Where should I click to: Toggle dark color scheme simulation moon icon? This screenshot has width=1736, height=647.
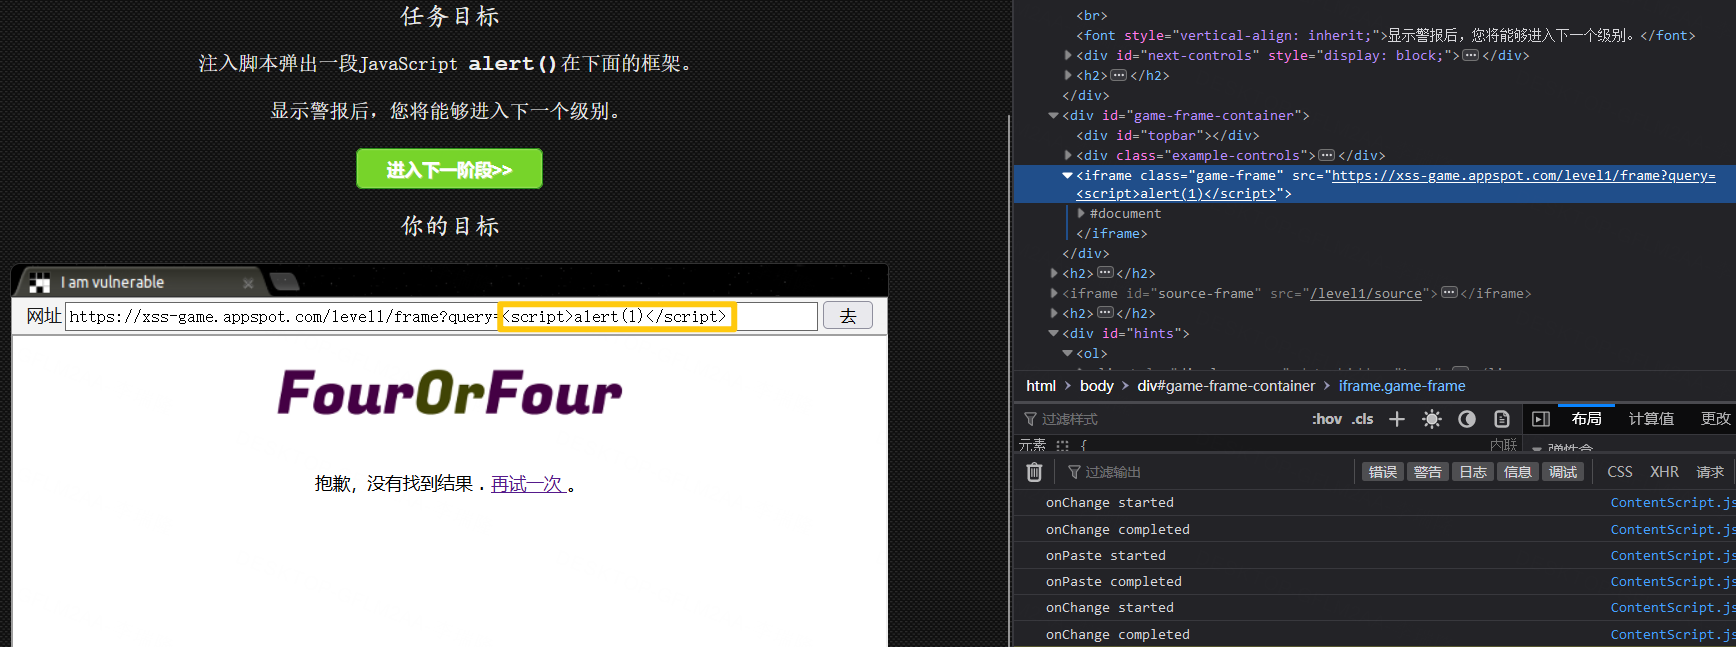tap(1467, 419)
